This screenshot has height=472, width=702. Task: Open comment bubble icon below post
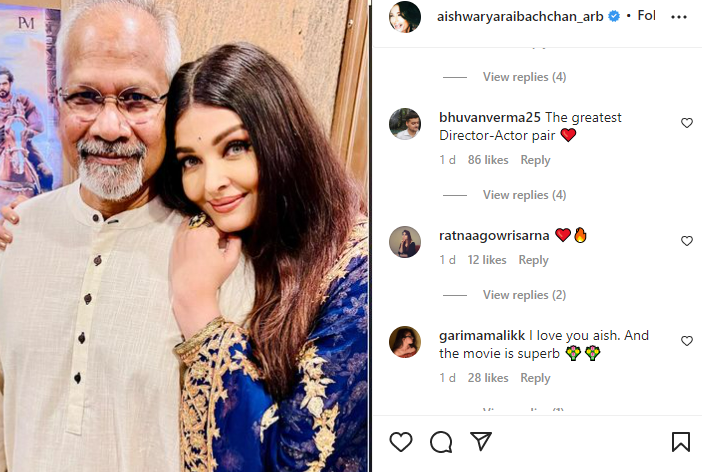[x=441, y=442]
